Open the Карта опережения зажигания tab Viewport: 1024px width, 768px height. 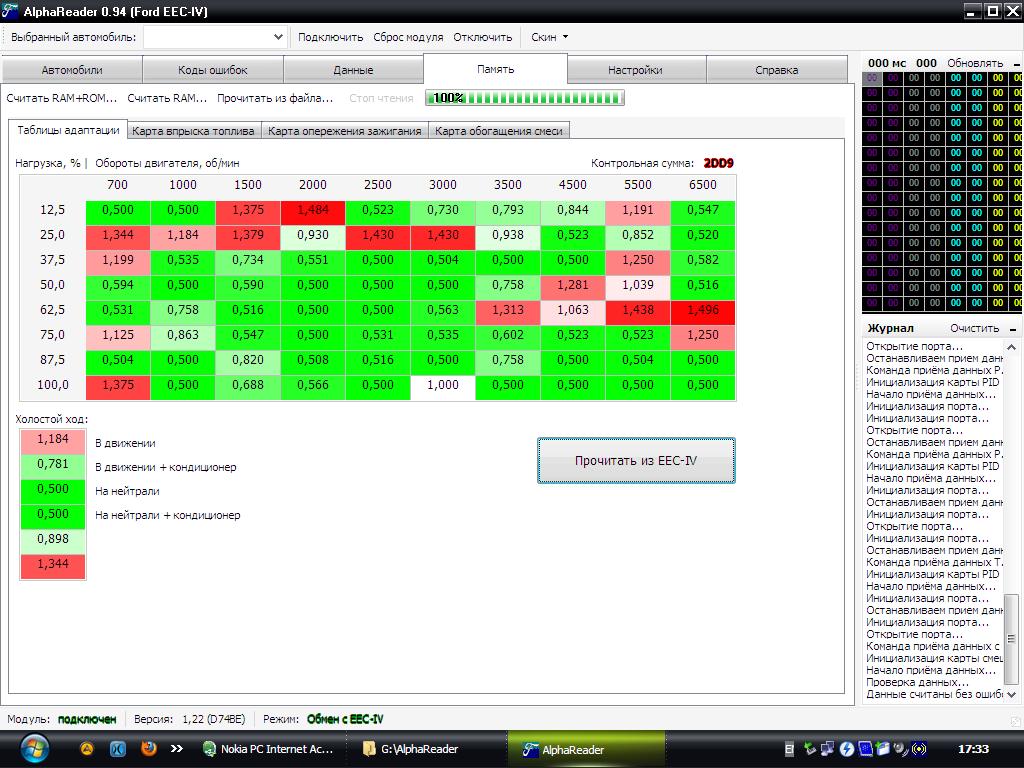(345, 131)
